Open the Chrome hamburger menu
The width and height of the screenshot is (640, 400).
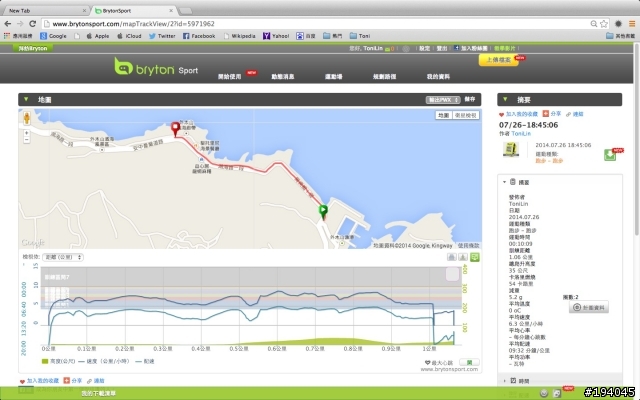coord(632,24)
